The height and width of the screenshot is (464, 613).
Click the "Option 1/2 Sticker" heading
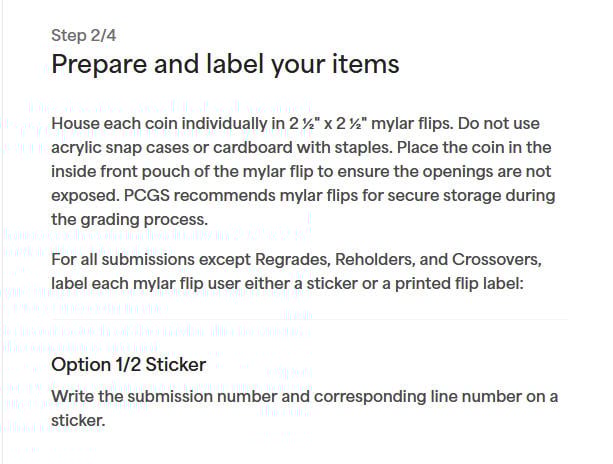coord(129,365)
